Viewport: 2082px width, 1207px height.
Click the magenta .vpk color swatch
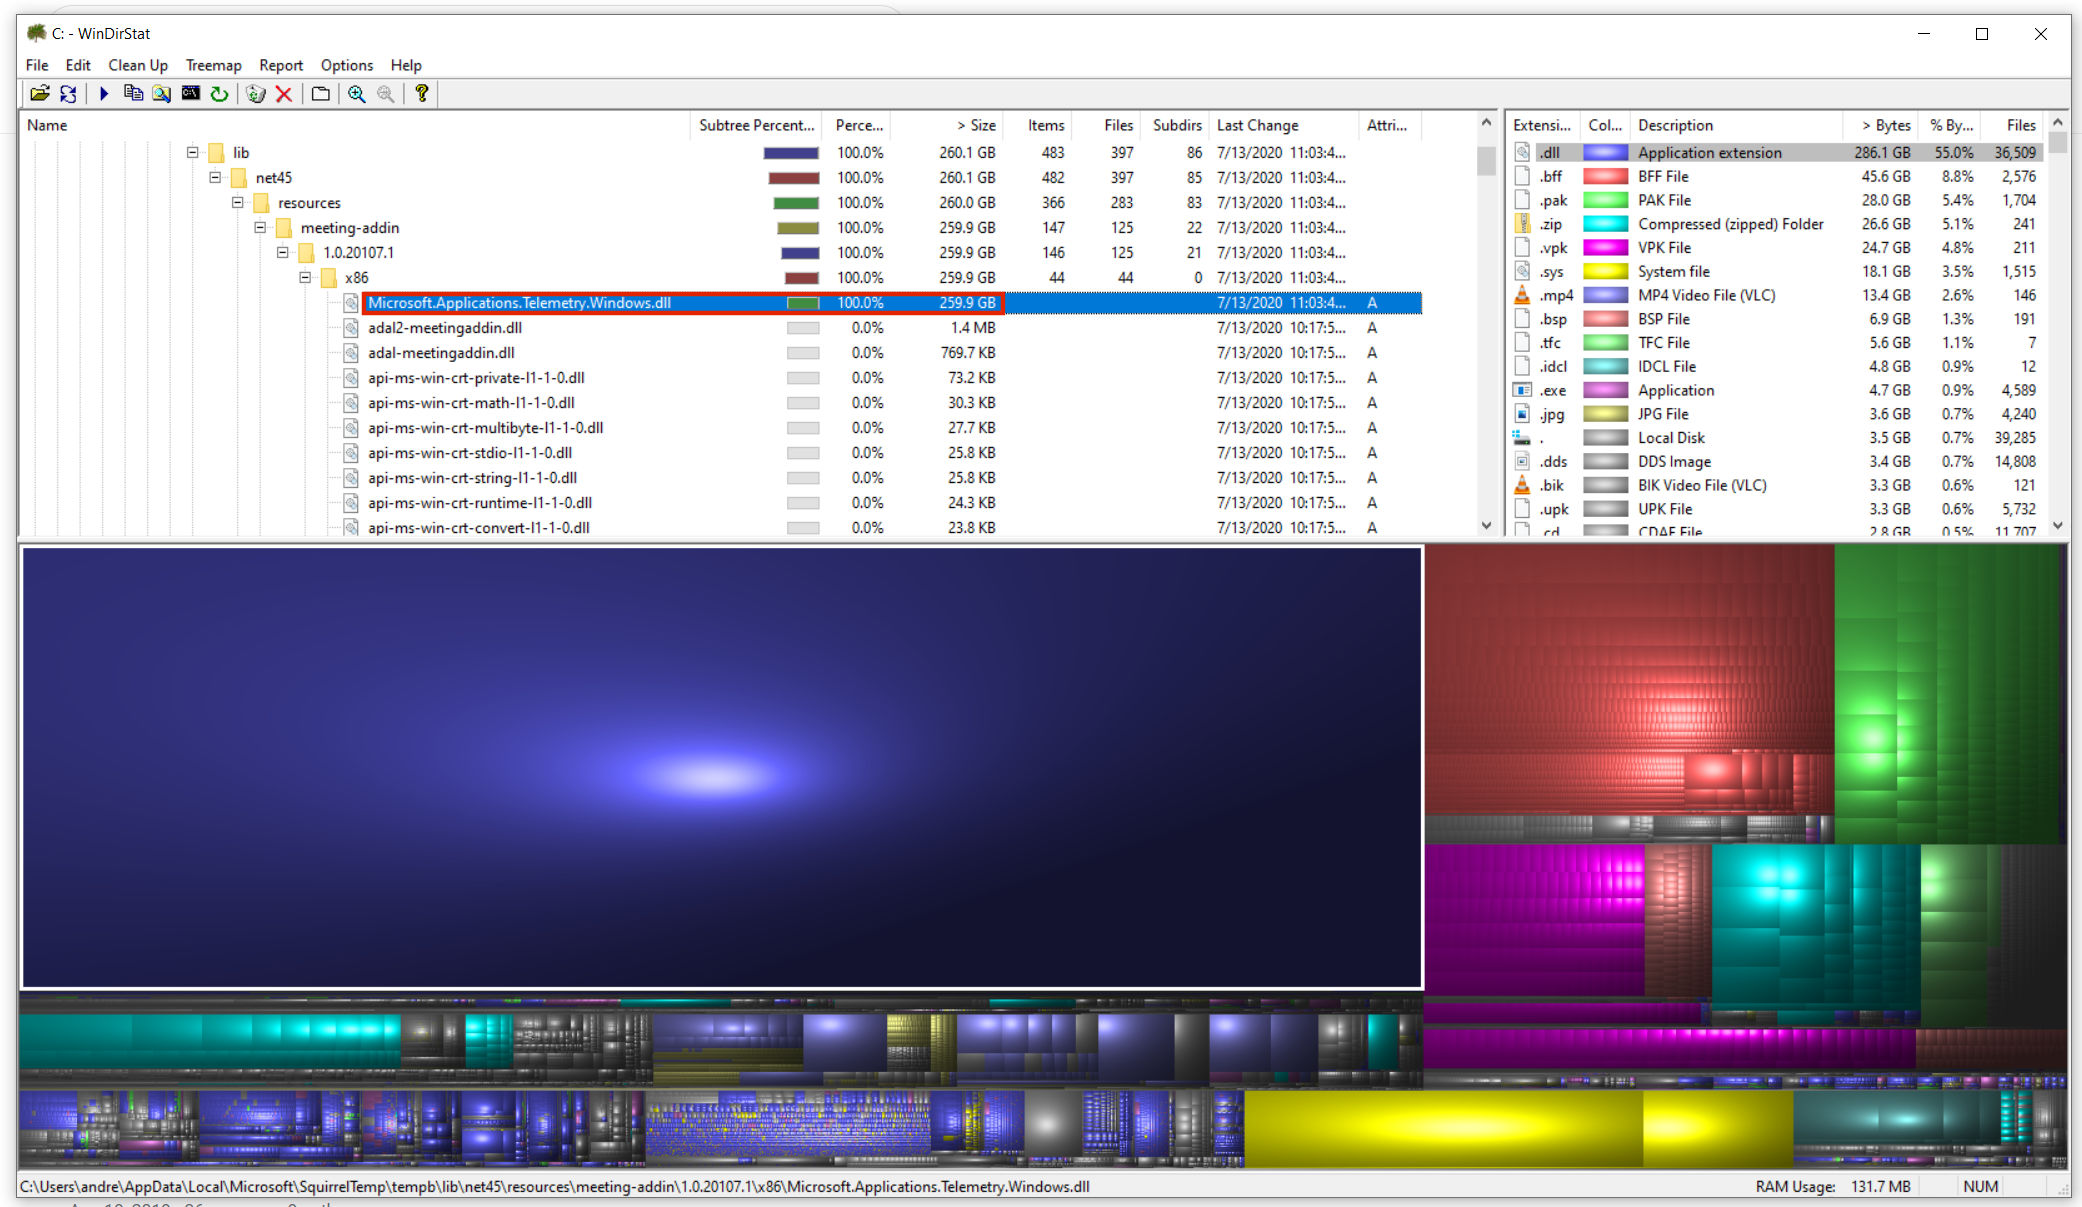coord(1605,248)
